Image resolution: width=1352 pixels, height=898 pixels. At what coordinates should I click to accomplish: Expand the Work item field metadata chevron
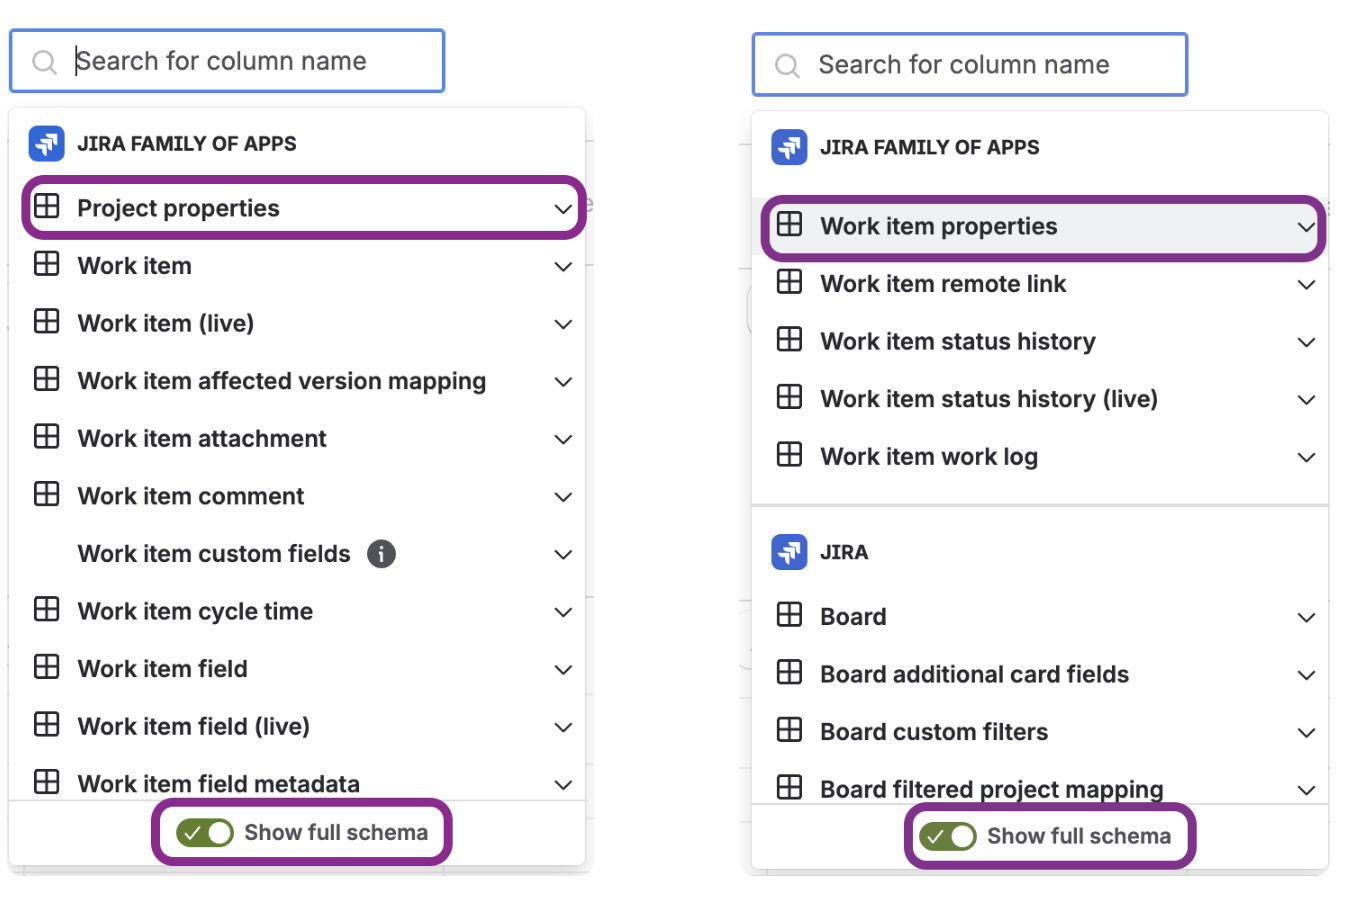(563, 785)
